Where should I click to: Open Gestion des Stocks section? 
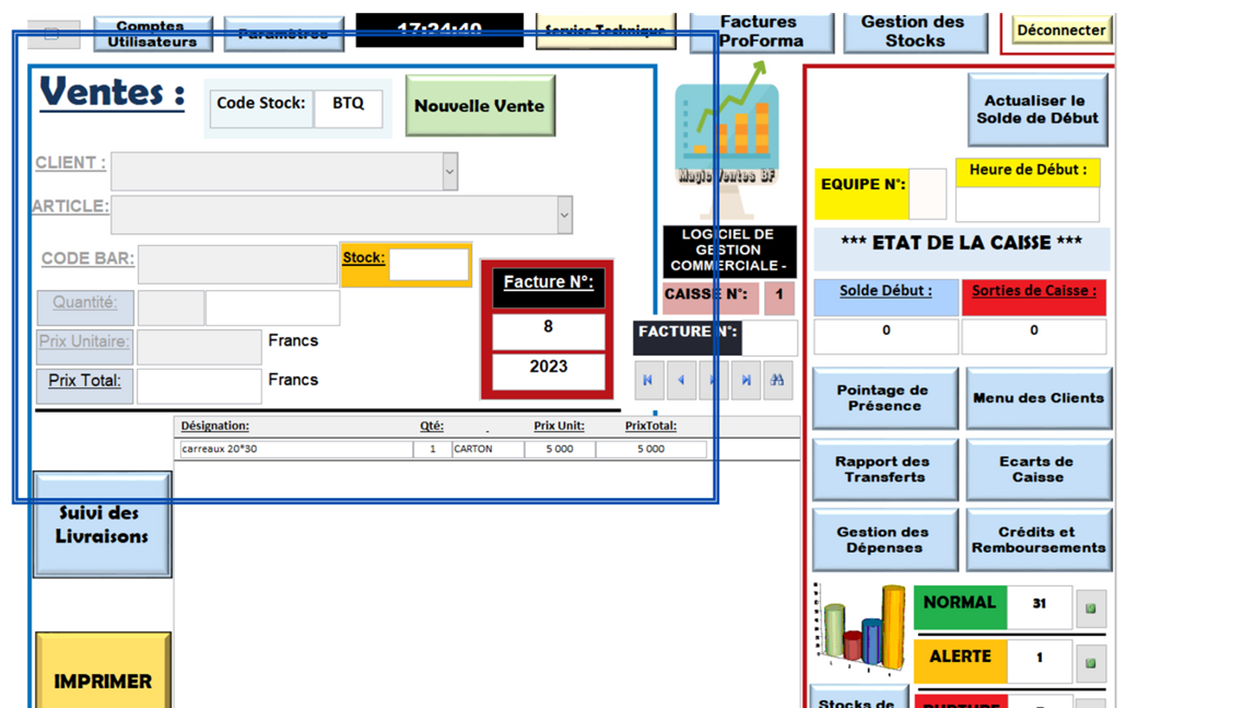coord(914,31)
